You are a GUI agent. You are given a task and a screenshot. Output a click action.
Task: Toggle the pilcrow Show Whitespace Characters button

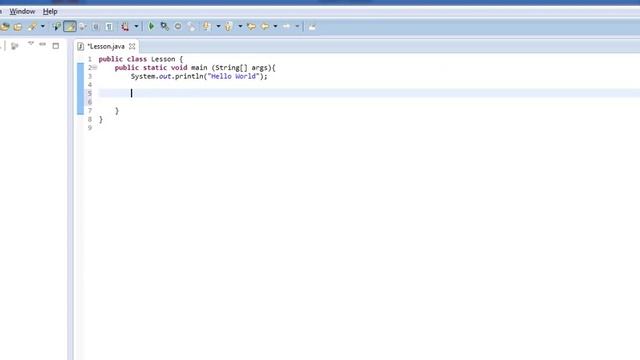[x=109, y=27]
